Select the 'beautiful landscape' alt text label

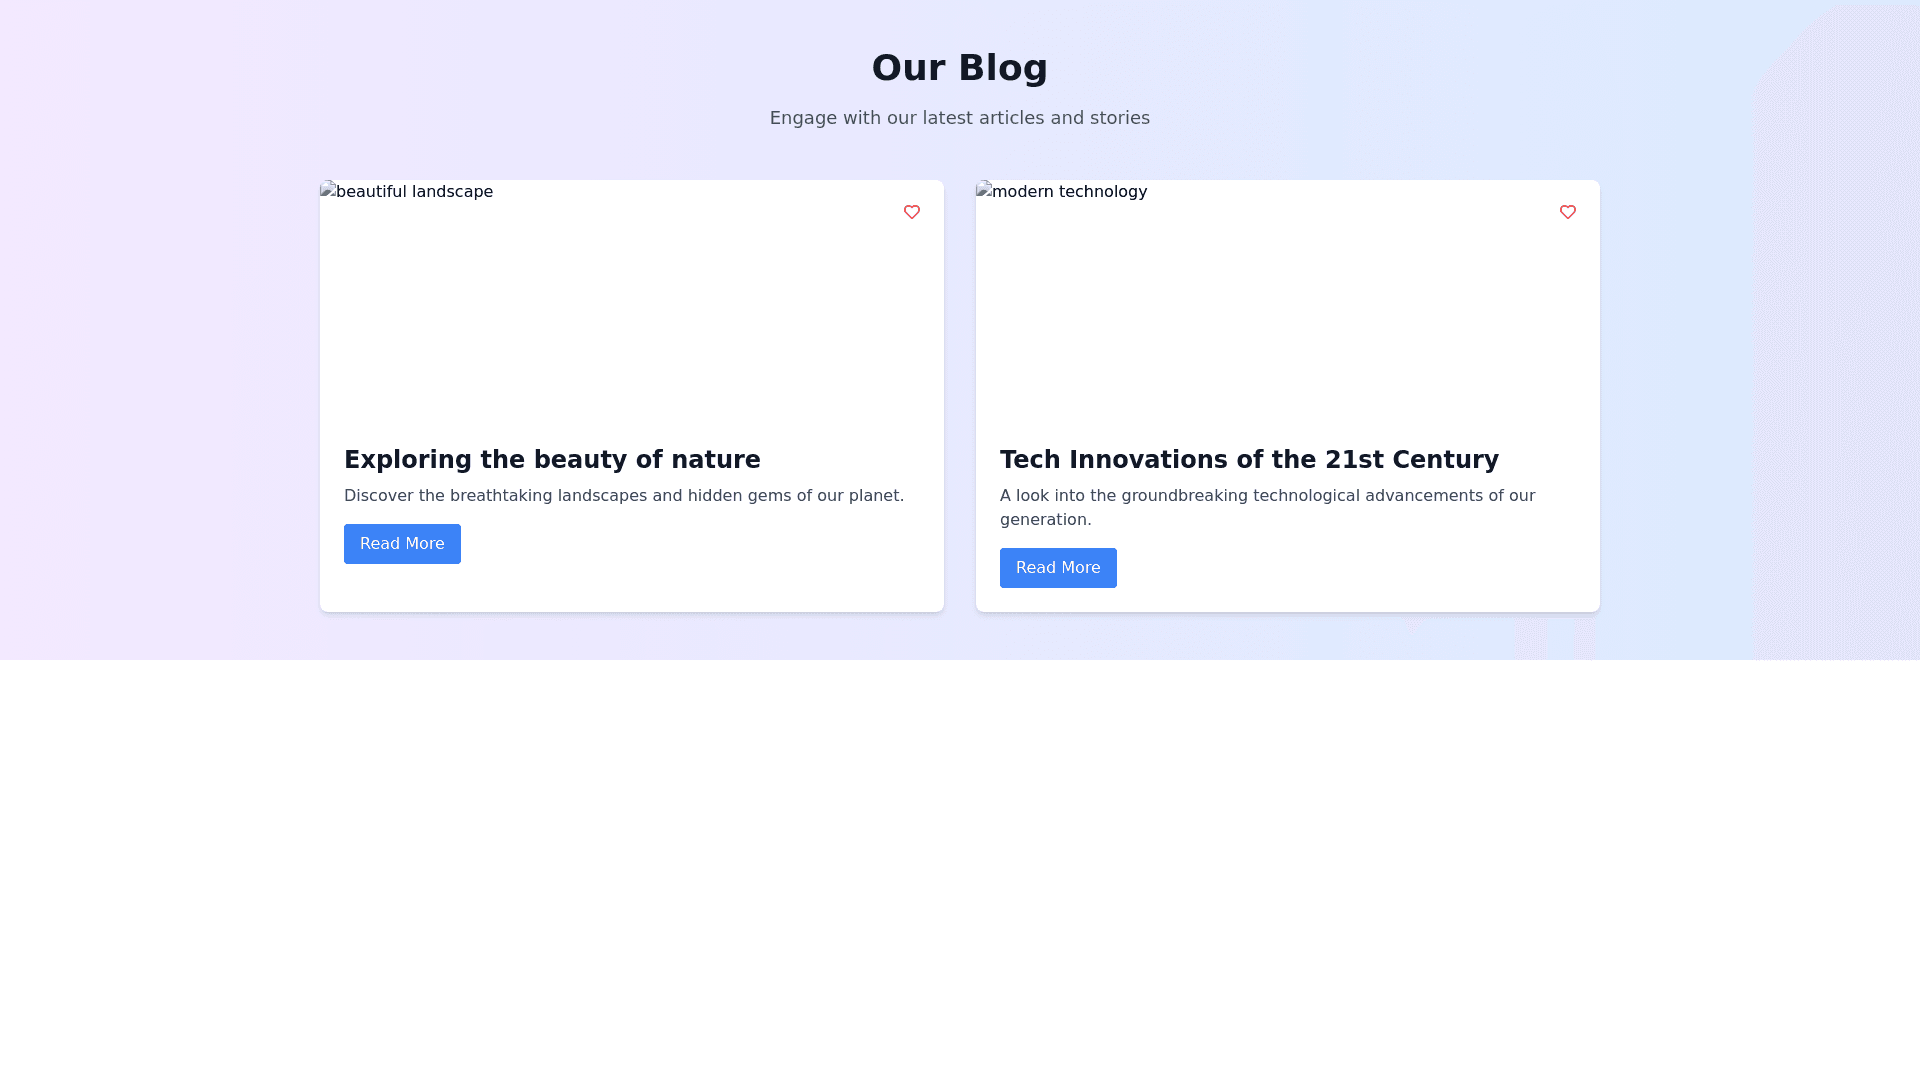(x=414, y=192)
